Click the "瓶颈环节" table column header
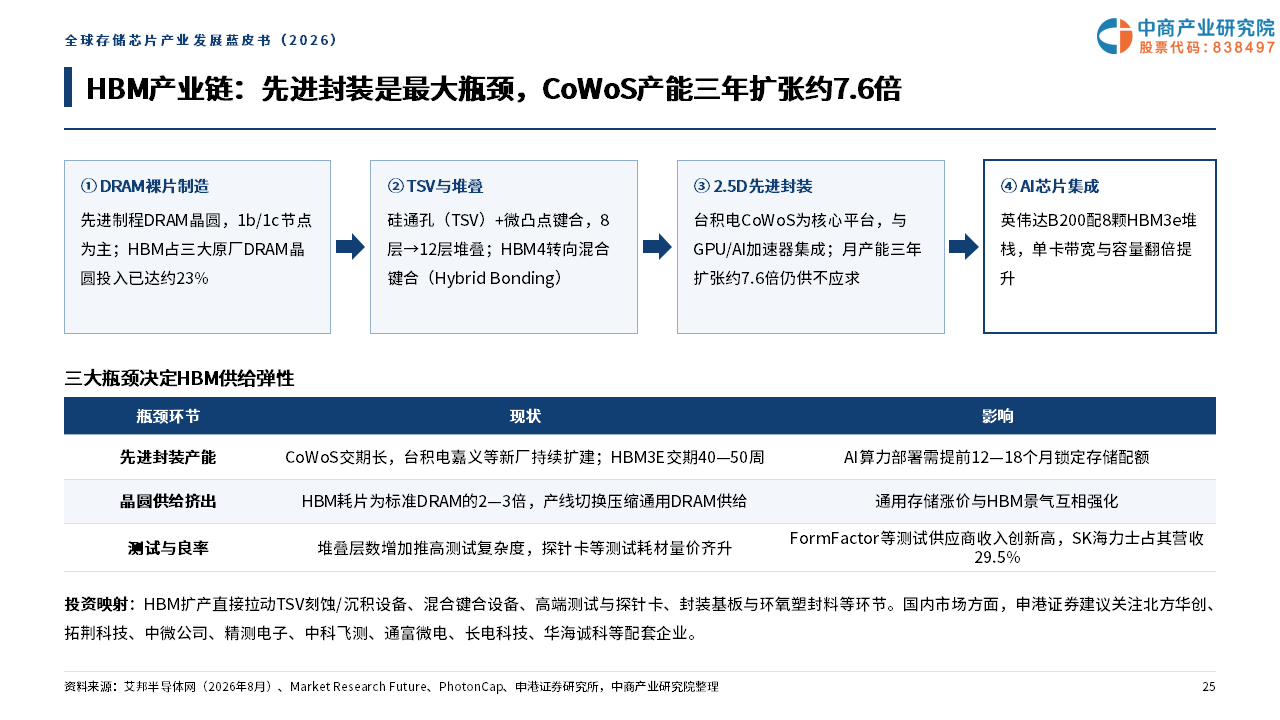 point(168,416)
